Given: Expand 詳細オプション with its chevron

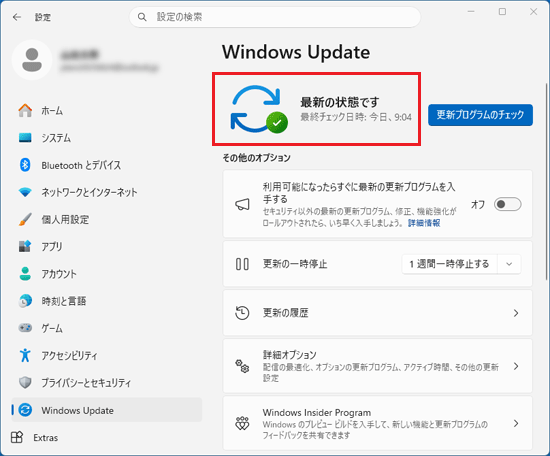Looking at the screenshot, I should coord(516,366).
